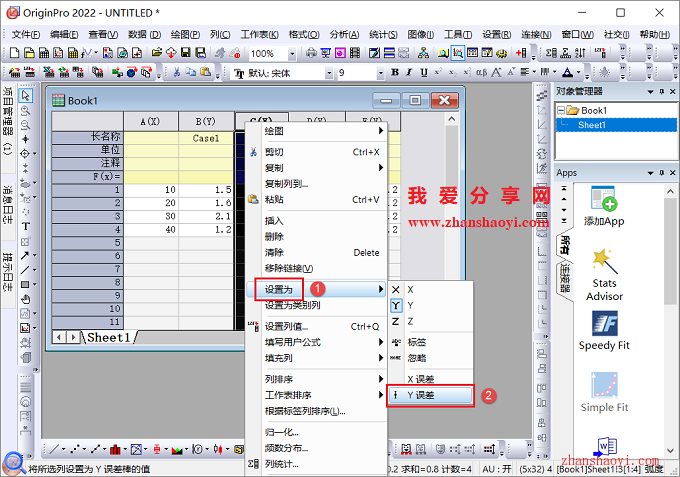Click the column statistics sigma icon
680x477 pixels.
(x=551, y=53)
